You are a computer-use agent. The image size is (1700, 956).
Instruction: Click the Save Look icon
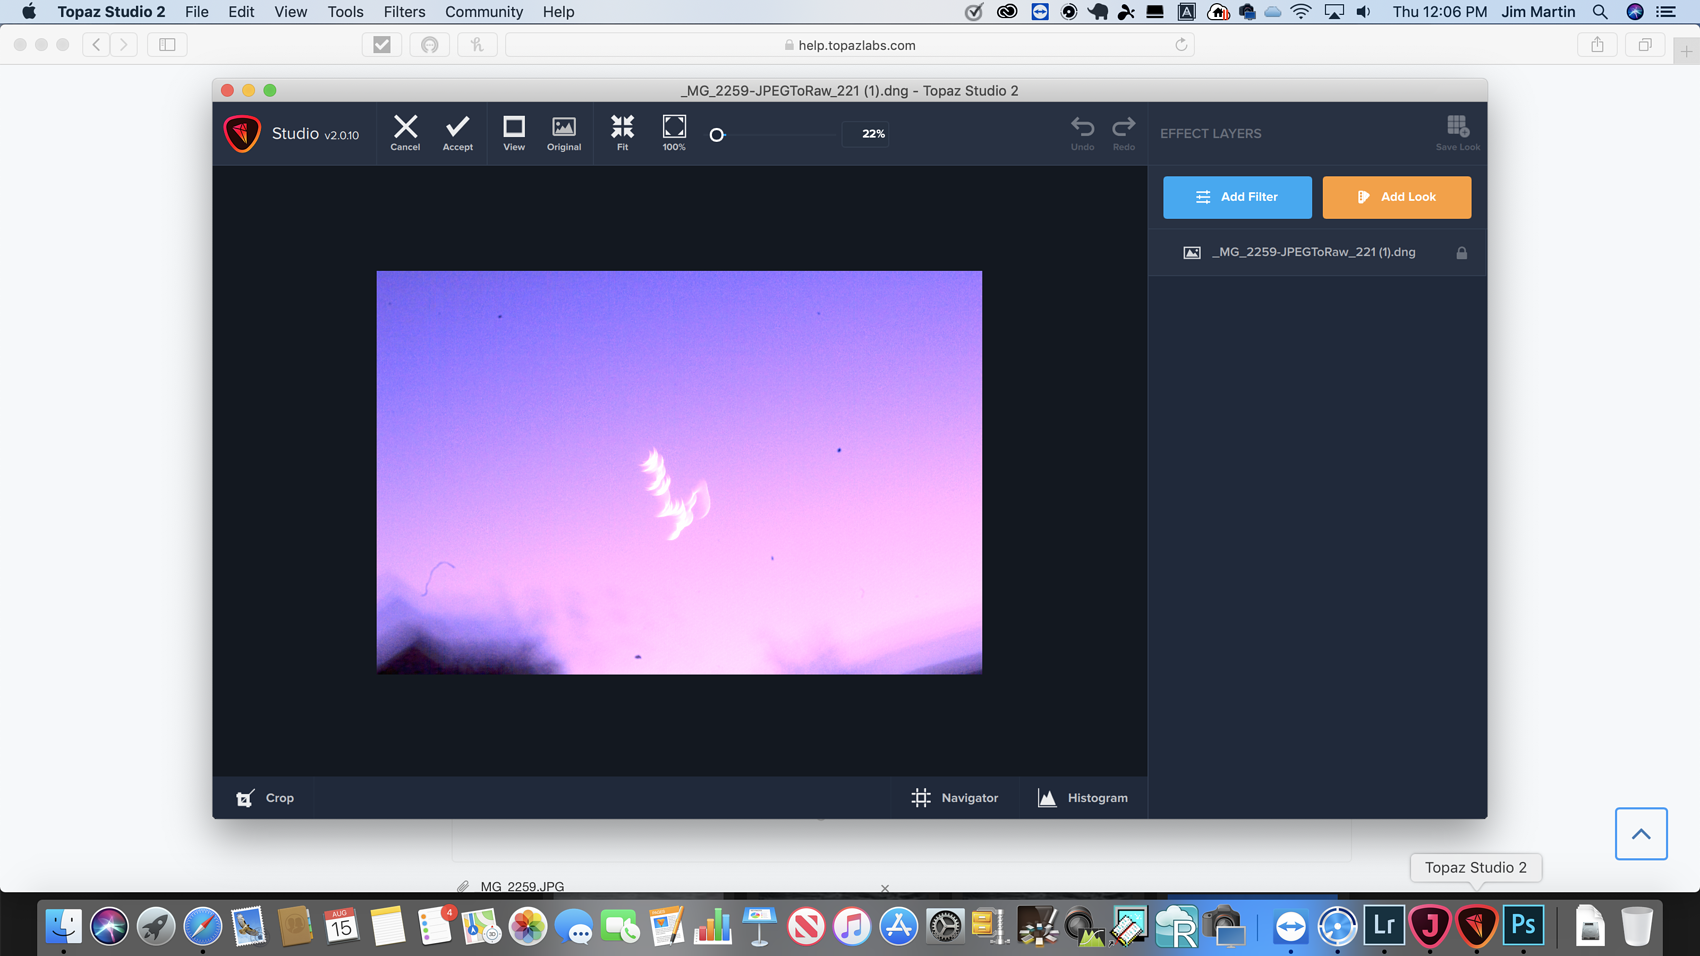[1457, 132]
